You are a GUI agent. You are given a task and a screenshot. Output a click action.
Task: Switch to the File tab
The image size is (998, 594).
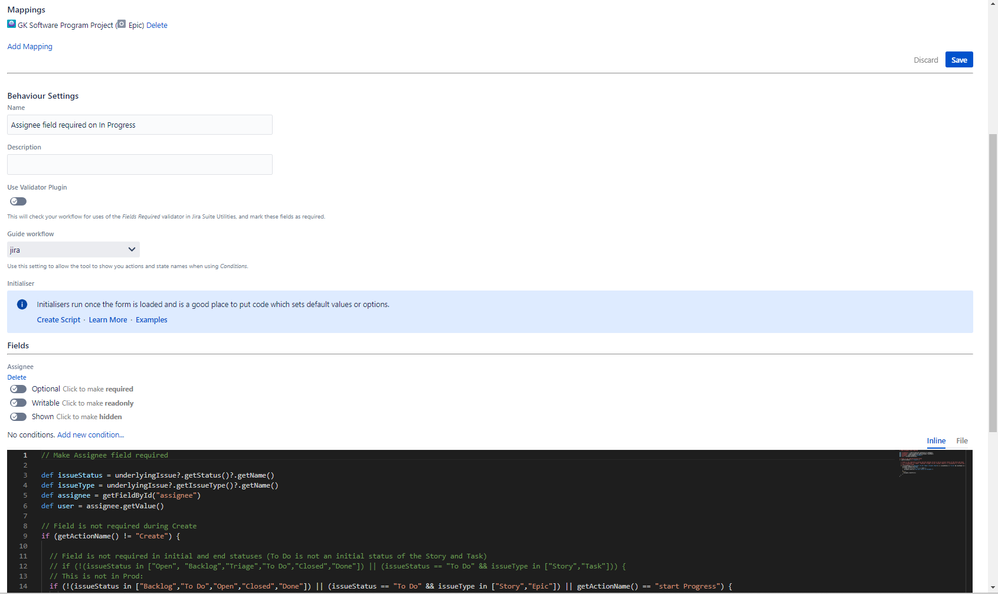point(962,440)
